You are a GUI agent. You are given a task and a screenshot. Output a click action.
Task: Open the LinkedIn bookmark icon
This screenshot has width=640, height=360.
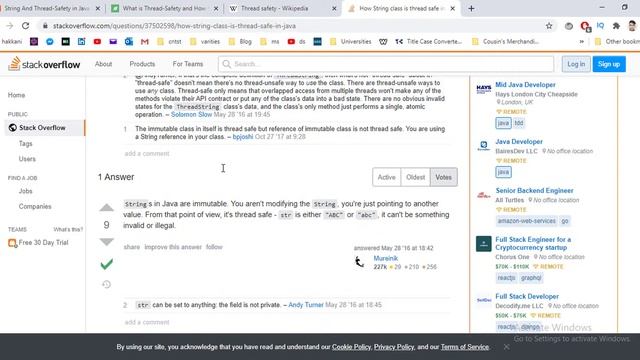tap(81, 42)
